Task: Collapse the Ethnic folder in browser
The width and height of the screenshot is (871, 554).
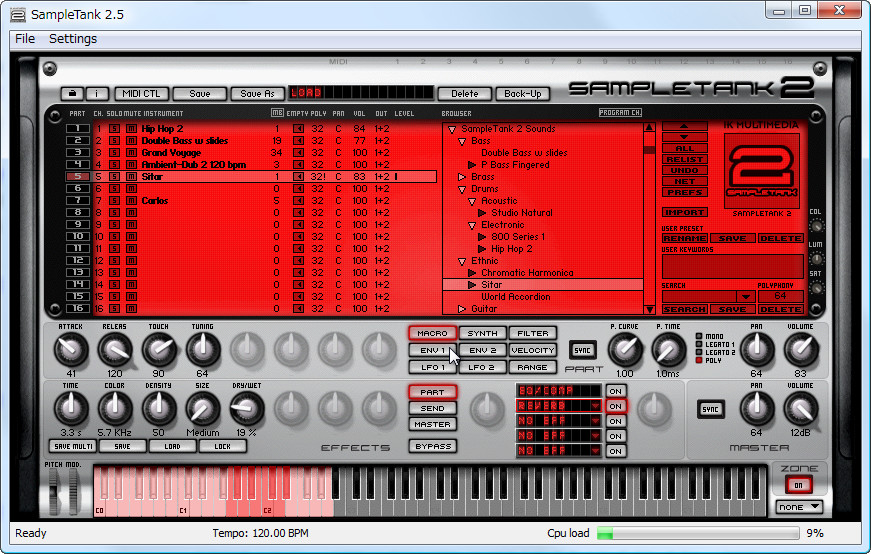Action: 462,261
